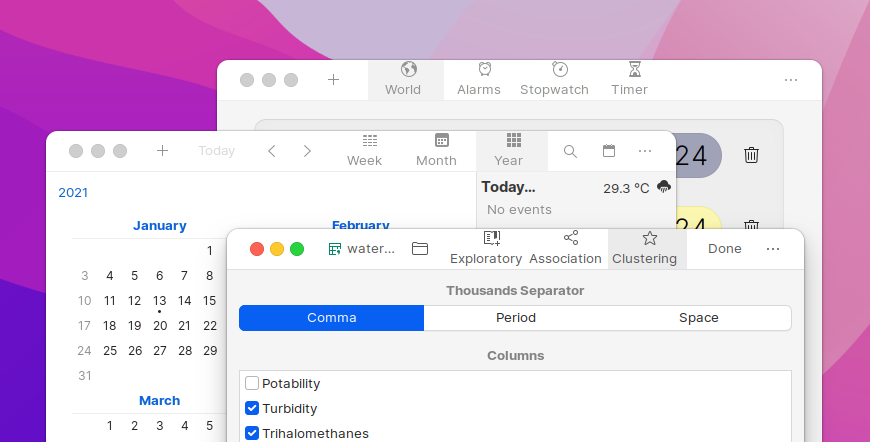Add new calendar event with plus
The width and height of the screenshot is (870, 442).
162,151
